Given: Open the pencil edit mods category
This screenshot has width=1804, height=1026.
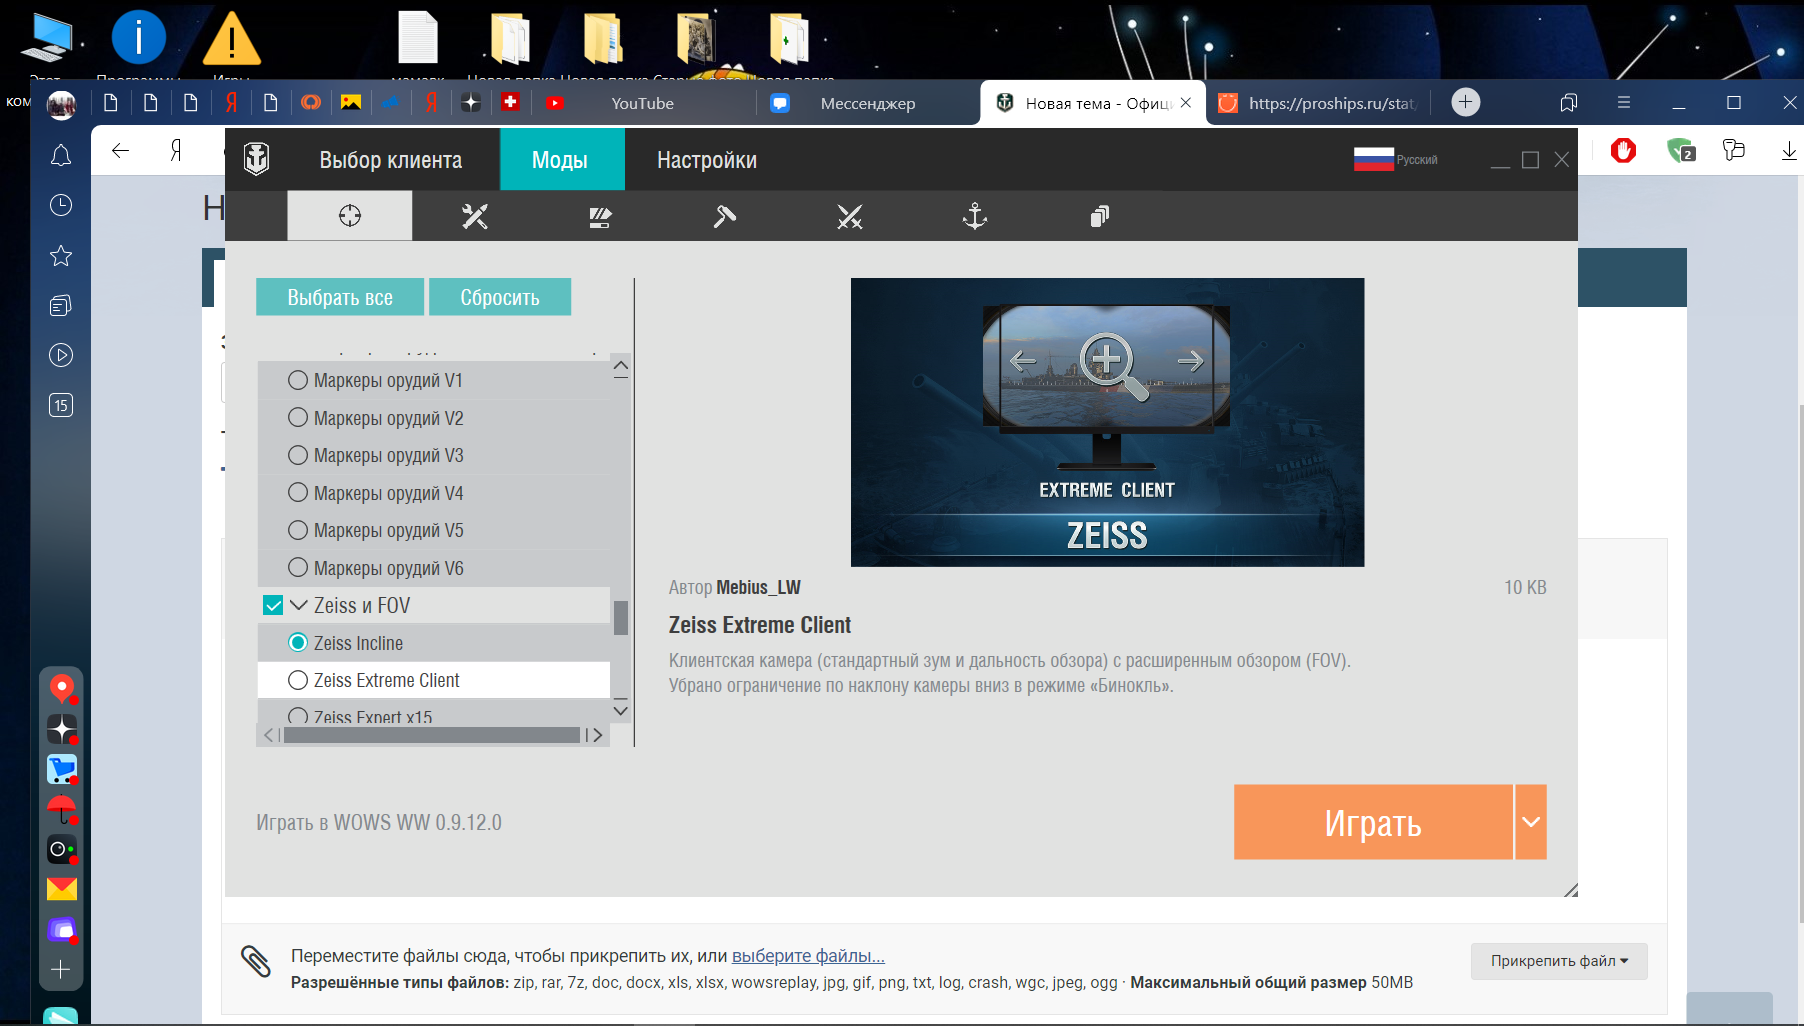Looking at the screenshot, I should [600, 216].
